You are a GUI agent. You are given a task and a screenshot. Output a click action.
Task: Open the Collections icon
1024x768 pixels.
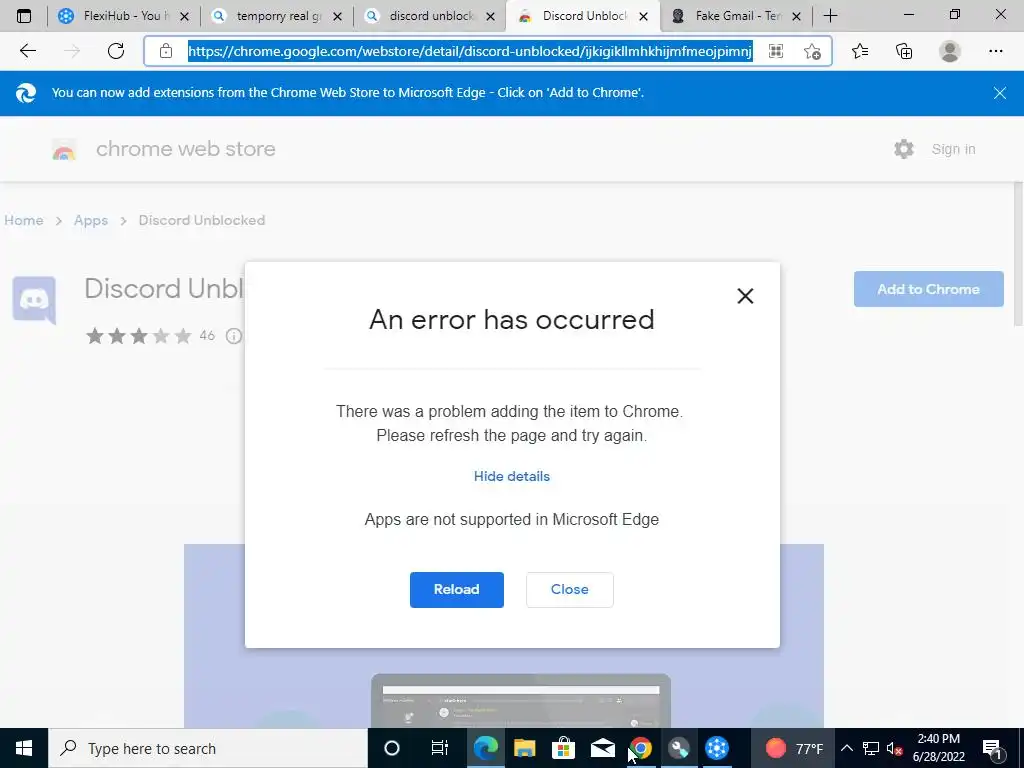[x=904, y=51]
